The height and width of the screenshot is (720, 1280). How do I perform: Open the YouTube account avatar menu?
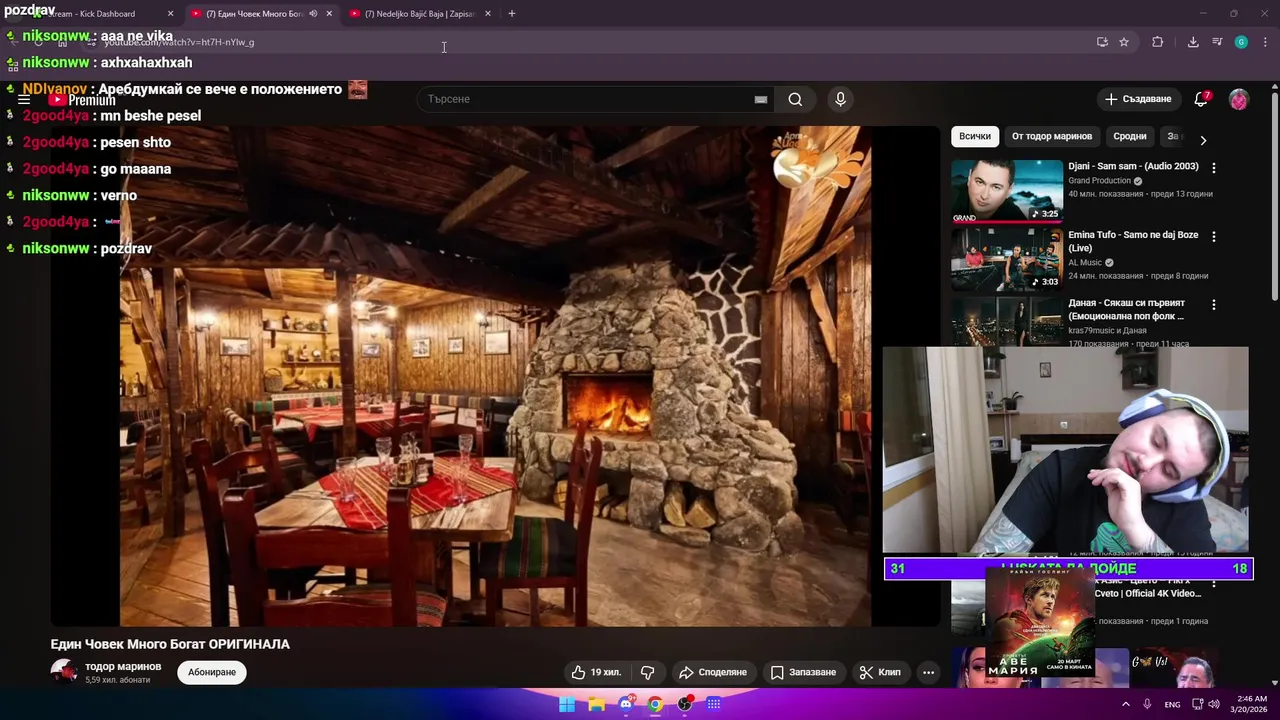(1239, 99)
